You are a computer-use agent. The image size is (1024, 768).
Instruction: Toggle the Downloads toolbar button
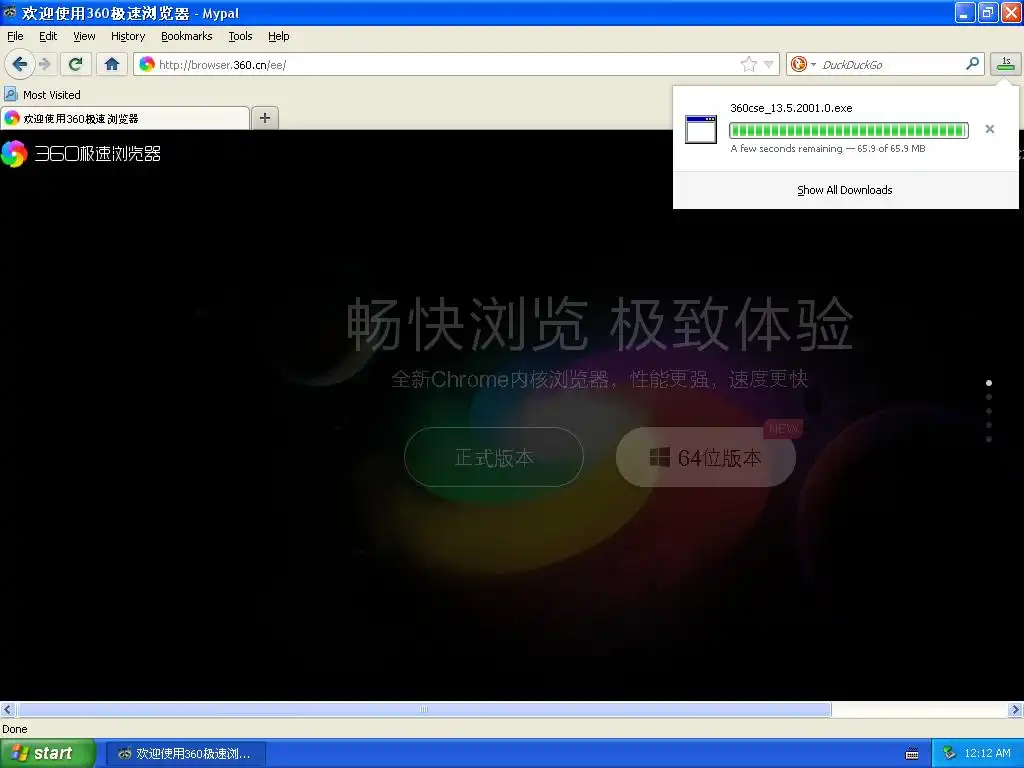coord(1005,64)
